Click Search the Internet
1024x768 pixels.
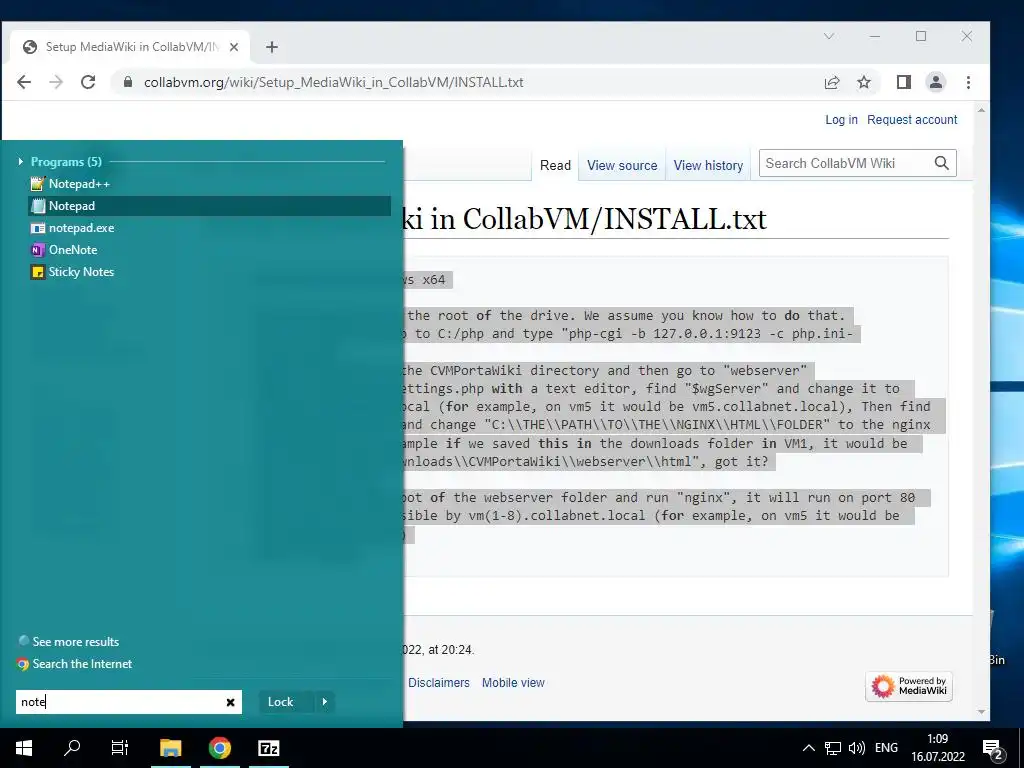coord(75,664)
